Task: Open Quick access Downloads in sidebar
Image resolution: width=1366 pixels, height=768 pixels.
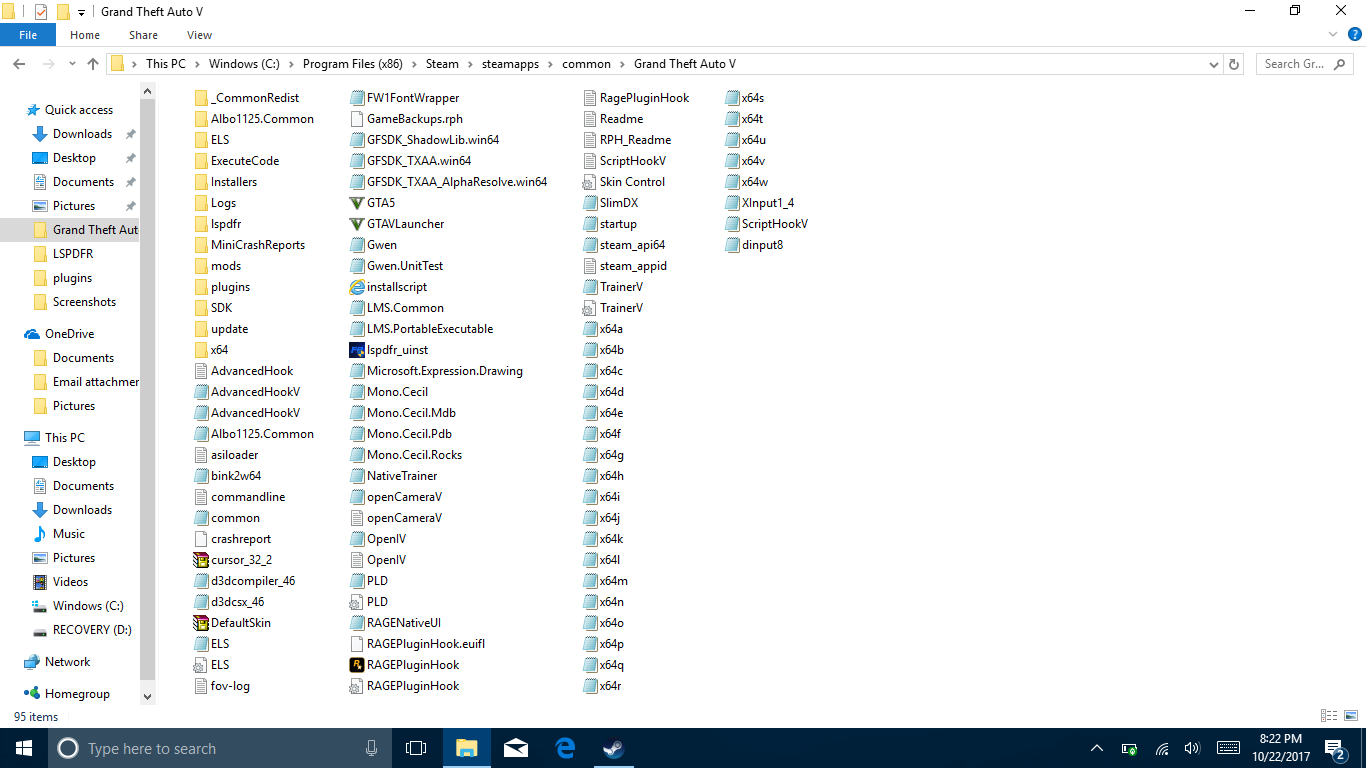Action: [x=82, y=134]
